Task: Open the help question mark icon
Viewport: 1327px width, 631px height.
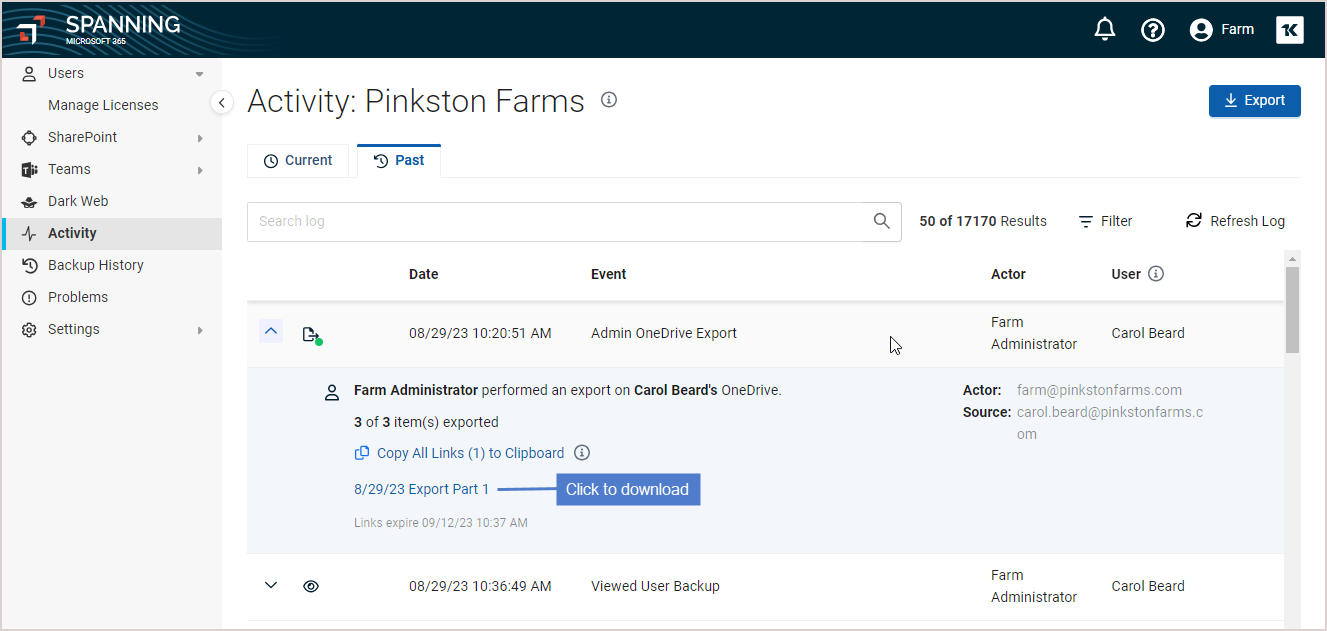Action: pos(1153,30)
